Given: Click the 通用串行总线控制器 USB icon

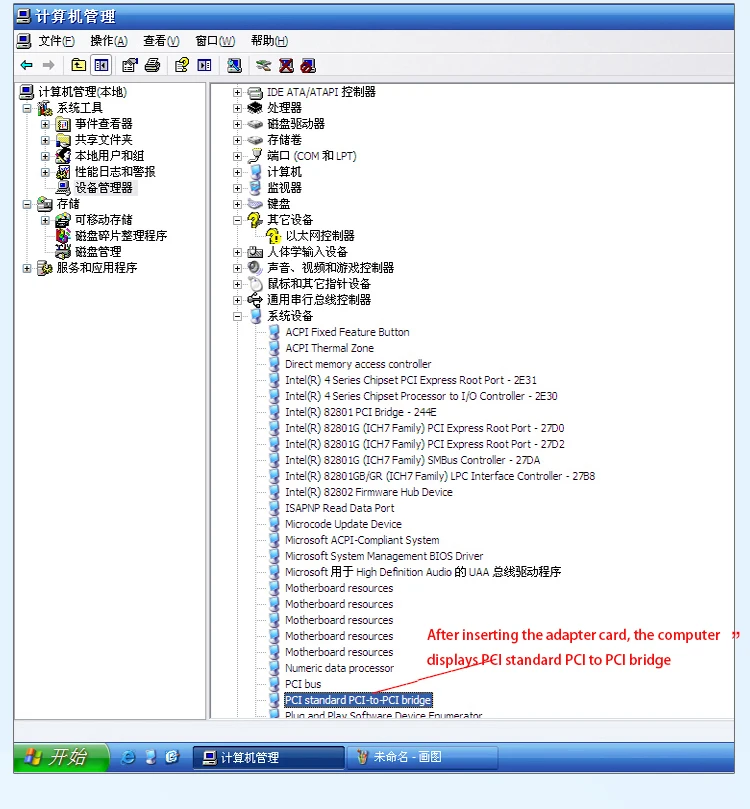Looking at the screenshot, I should [x=255, y=300].
